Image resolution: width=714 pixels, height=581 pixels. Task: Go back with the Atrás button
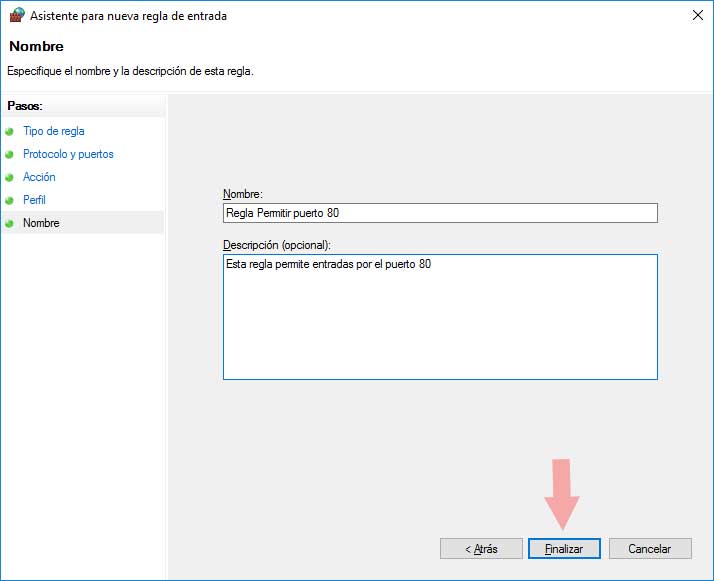pyautogui.click(x=481, y=549)
